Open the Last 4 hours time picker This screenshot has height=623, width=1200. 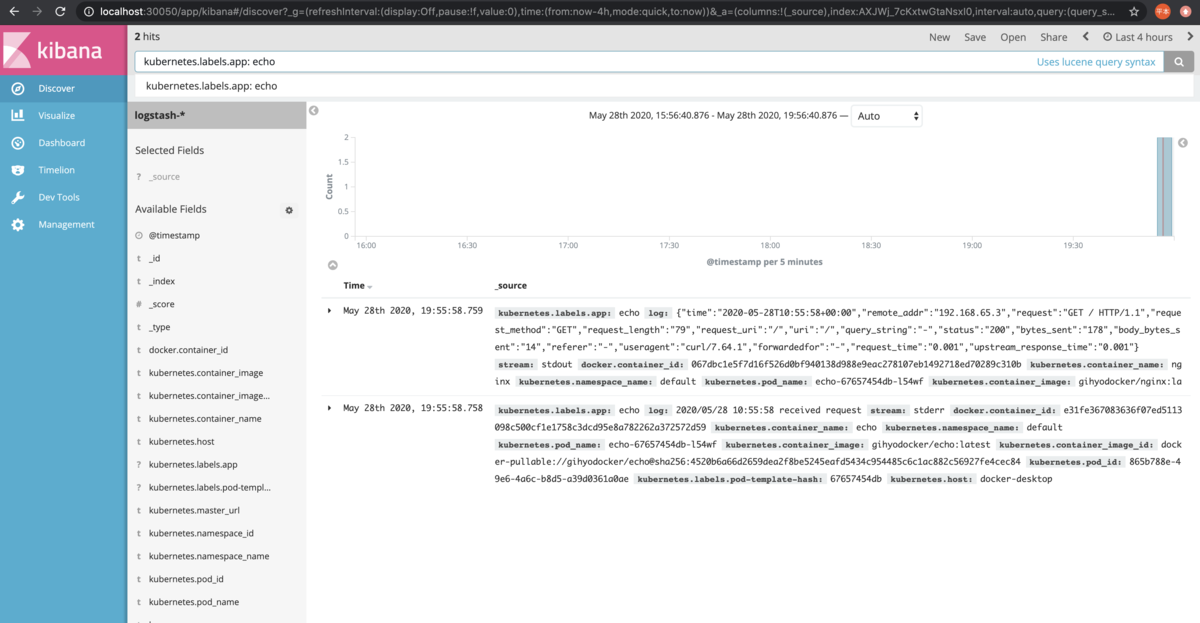pyautogui.click(x=1138, y=37)
